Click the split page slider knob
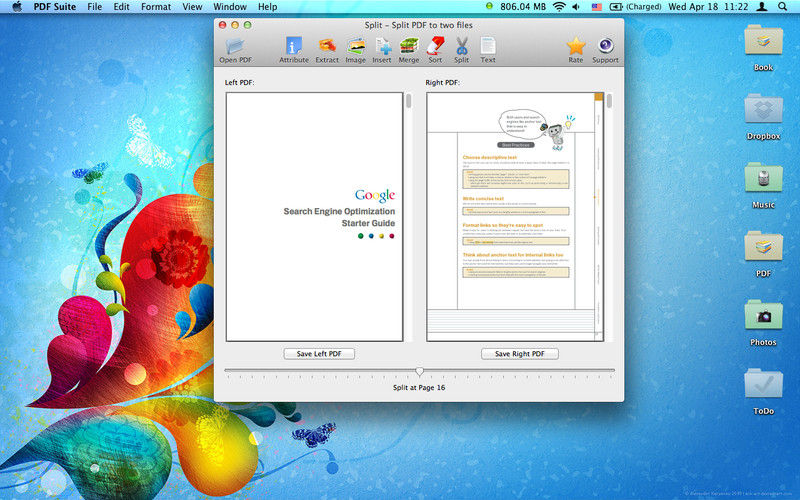 (419, 371)
